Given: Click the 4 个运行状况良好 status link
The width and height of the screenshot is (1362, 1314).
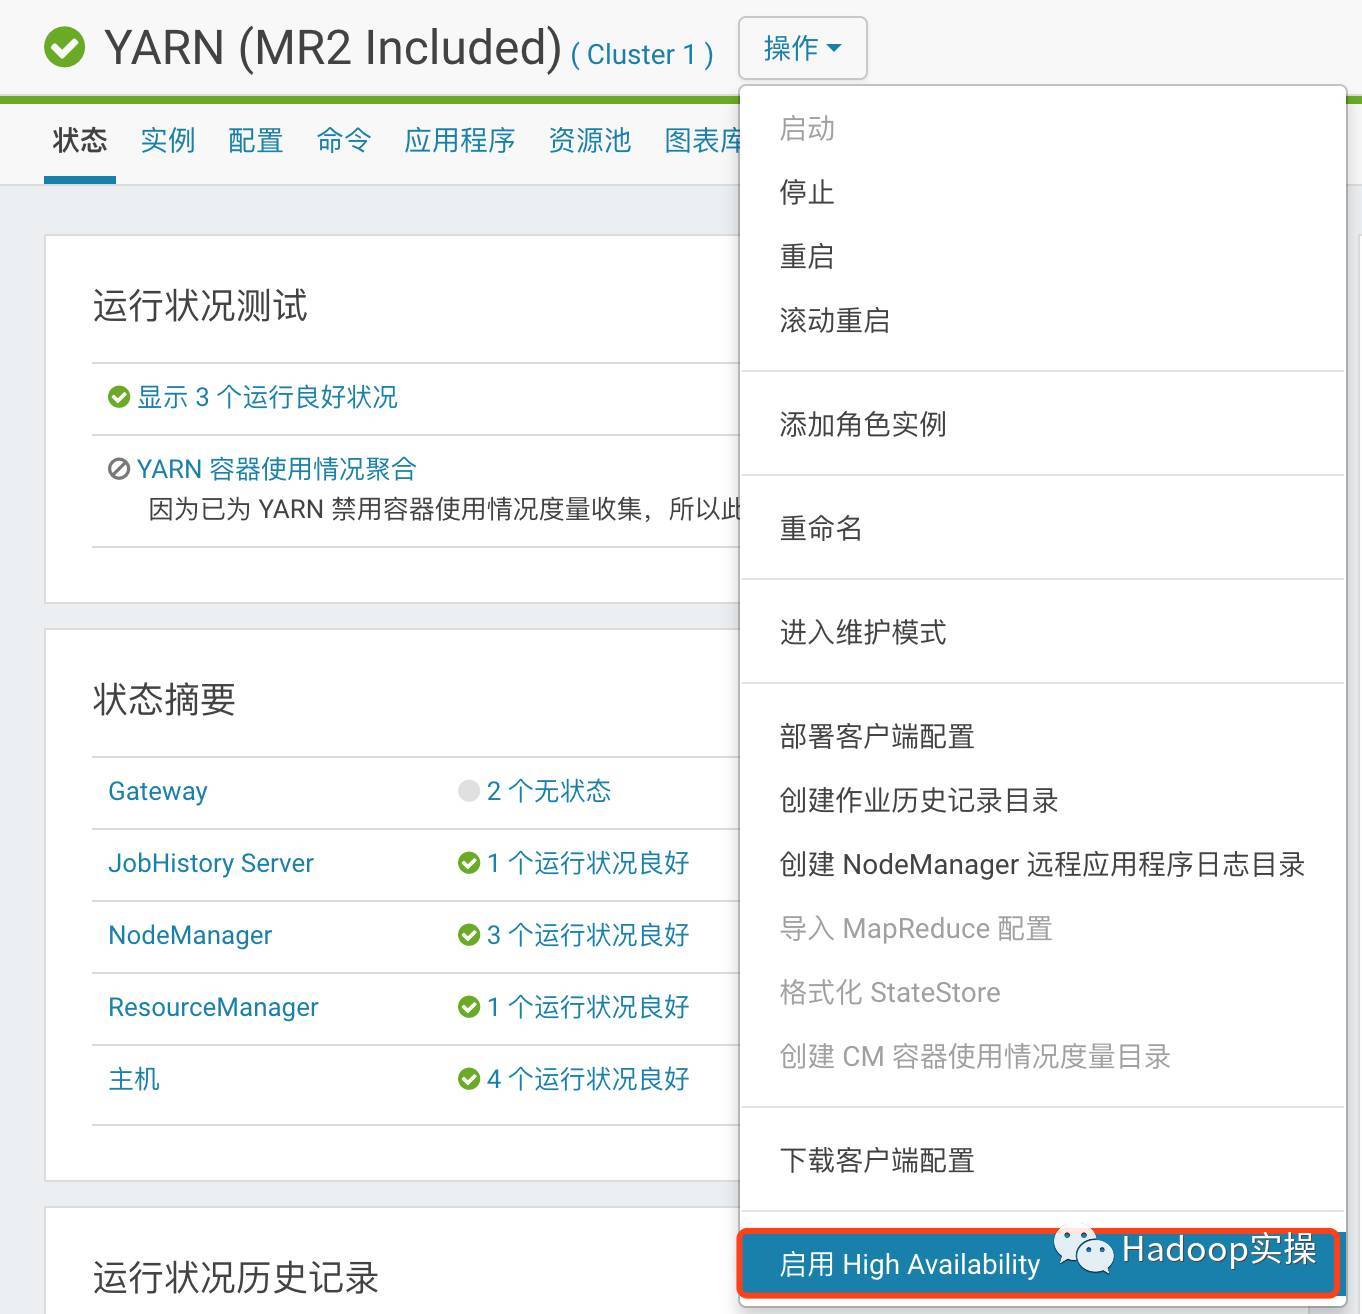Looking at the screenshot, I should (588, 1079).
